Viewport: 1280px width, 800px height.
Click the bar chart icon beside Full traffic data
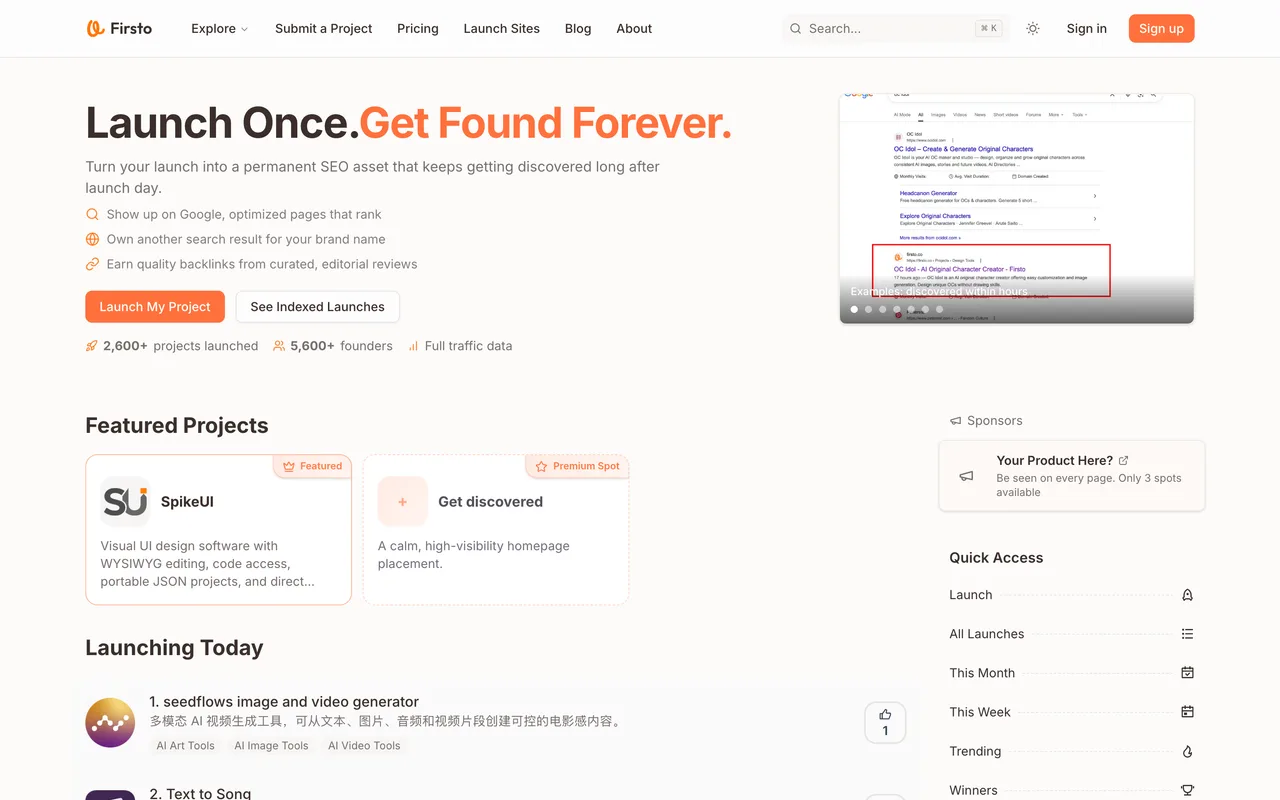(x=413, y=346)
